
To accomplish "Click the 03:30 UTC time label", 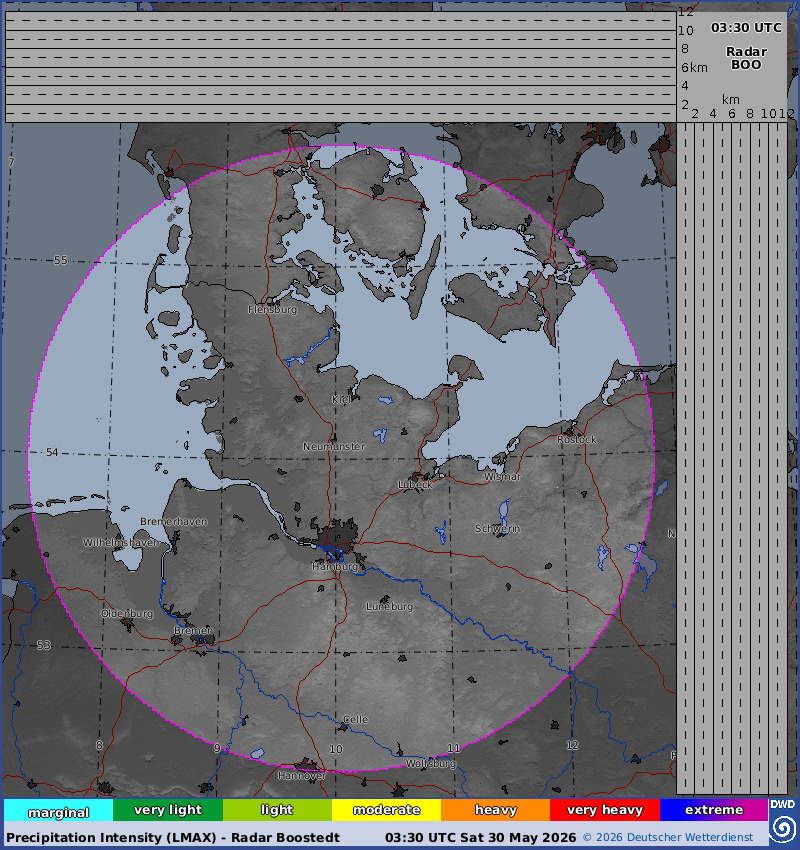I will (x=746, y=28).
